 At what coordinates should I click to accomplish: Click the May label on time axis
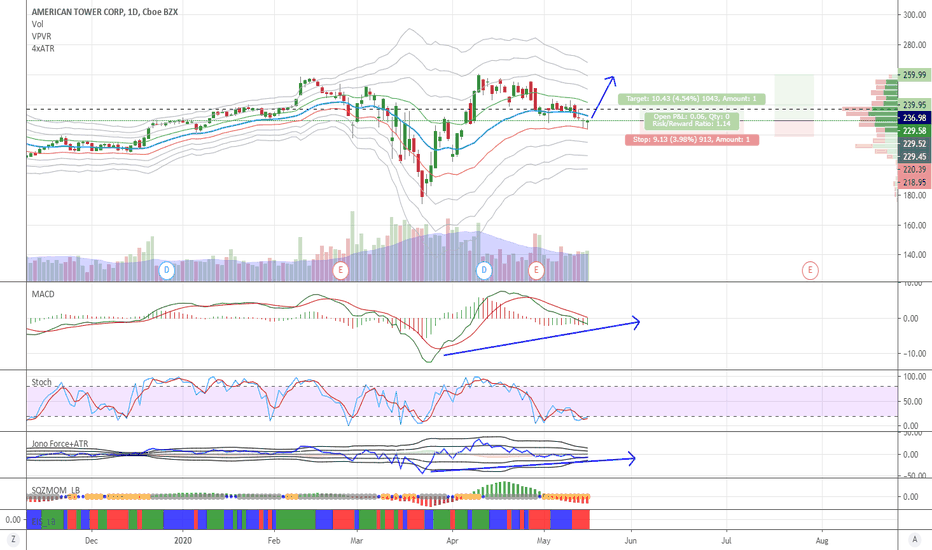543,540
